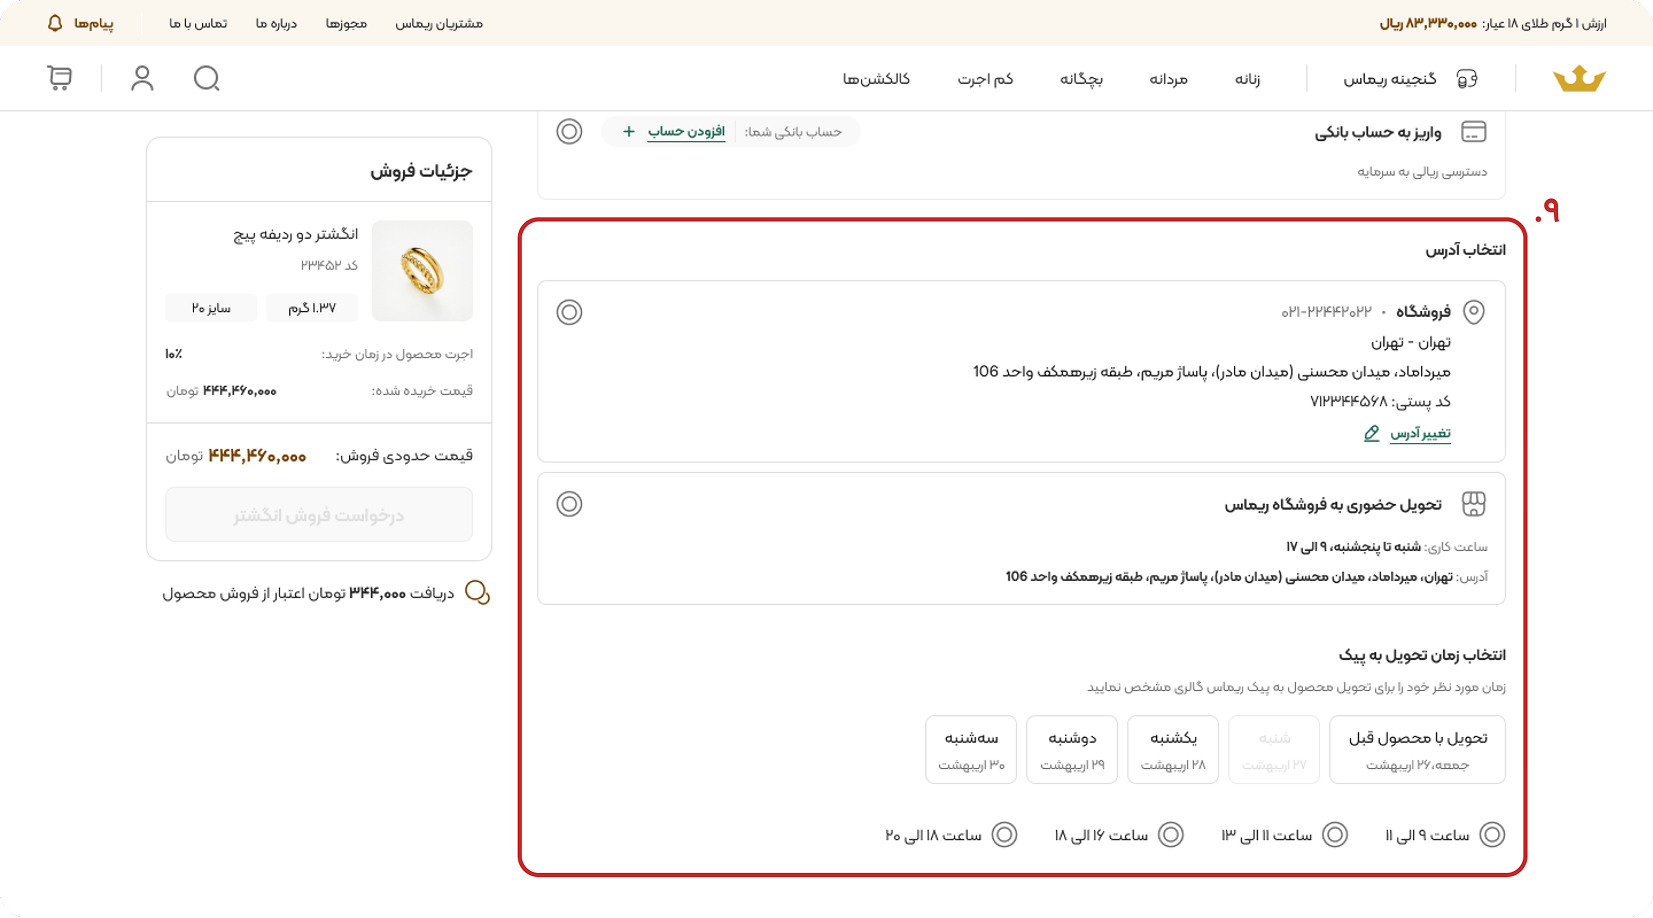Open مجوزها top link

coord(346,23)
